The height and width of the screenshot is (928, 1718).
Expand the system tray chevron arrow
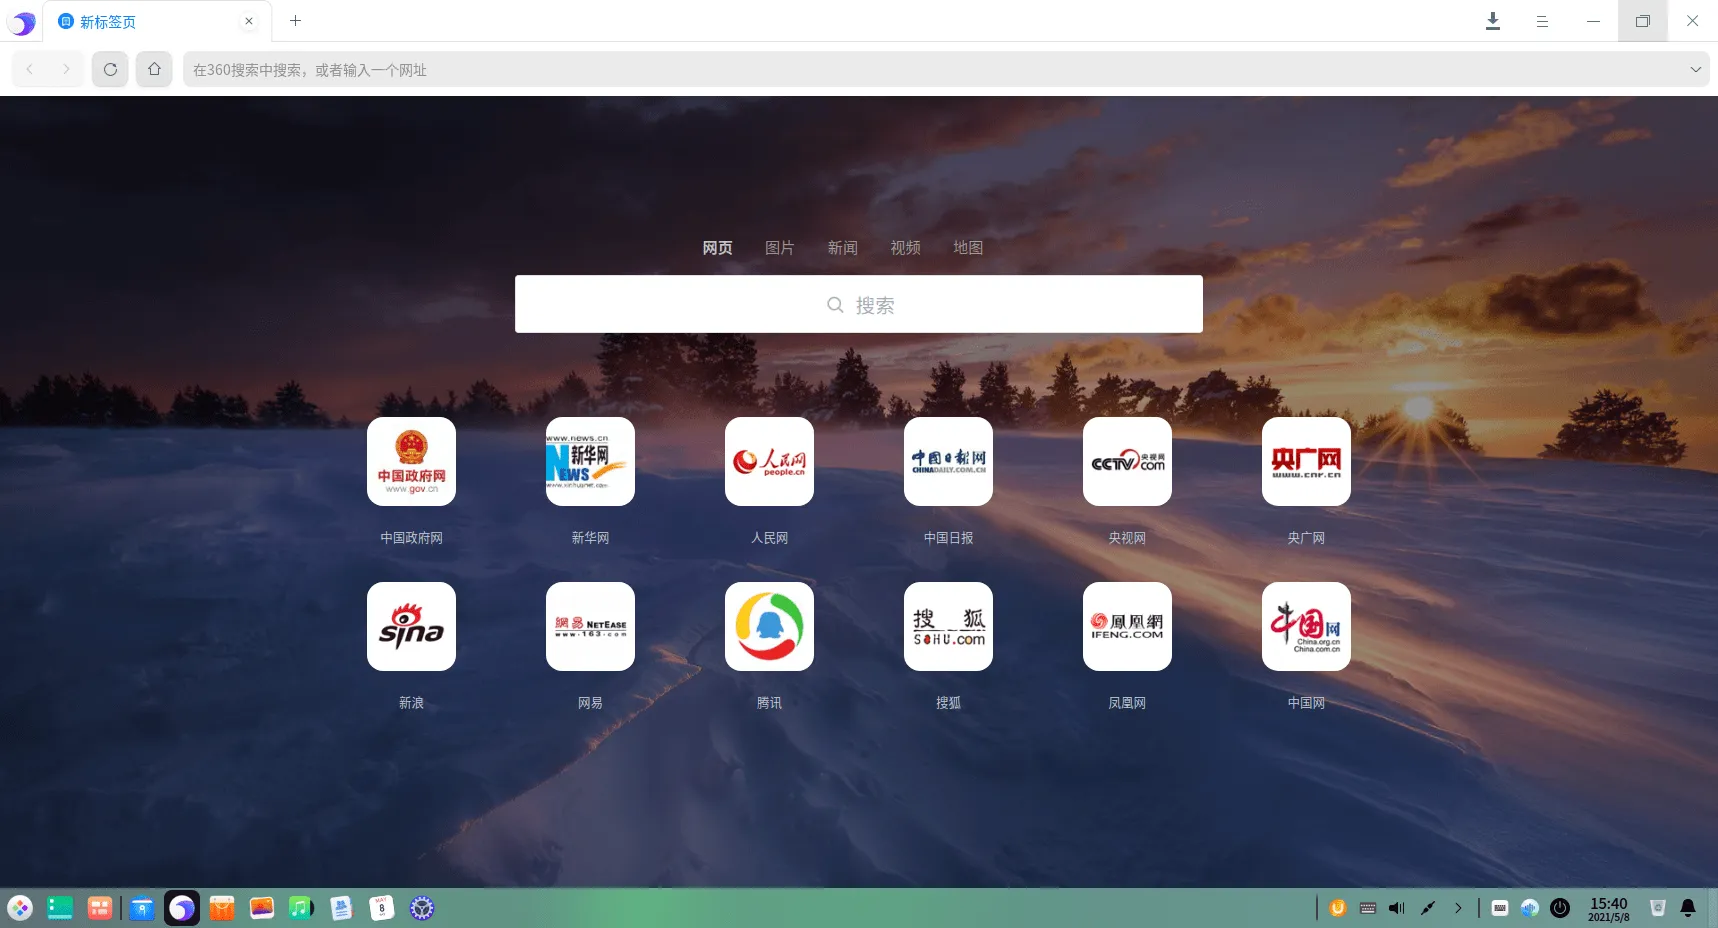[1458, 908]
